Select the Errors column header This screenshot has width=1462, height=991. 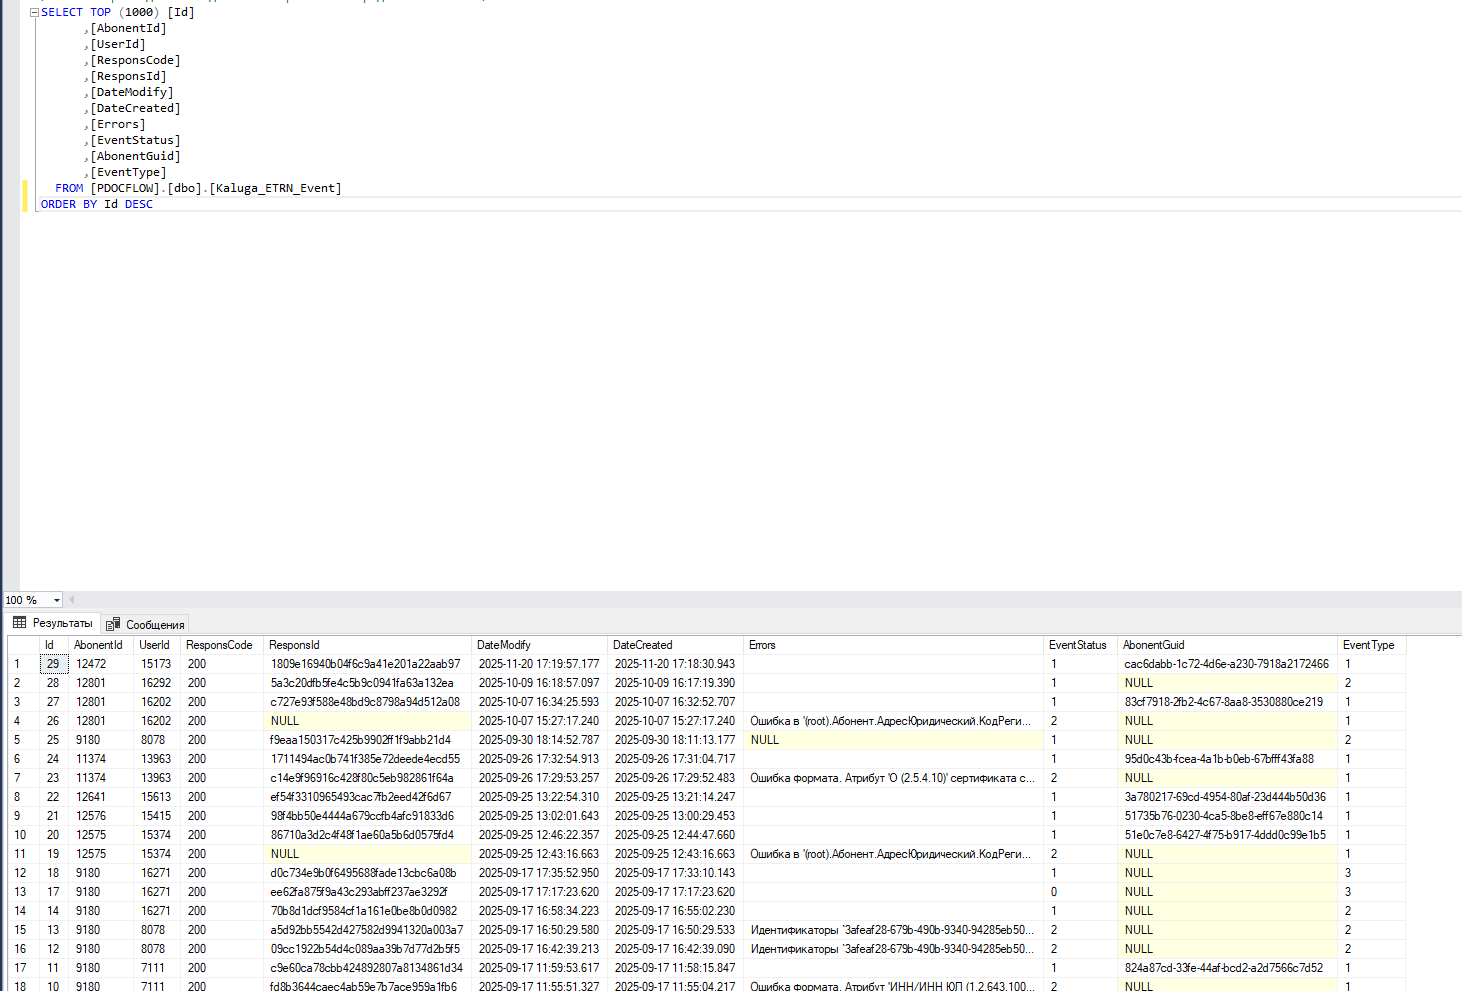point(893,645)
